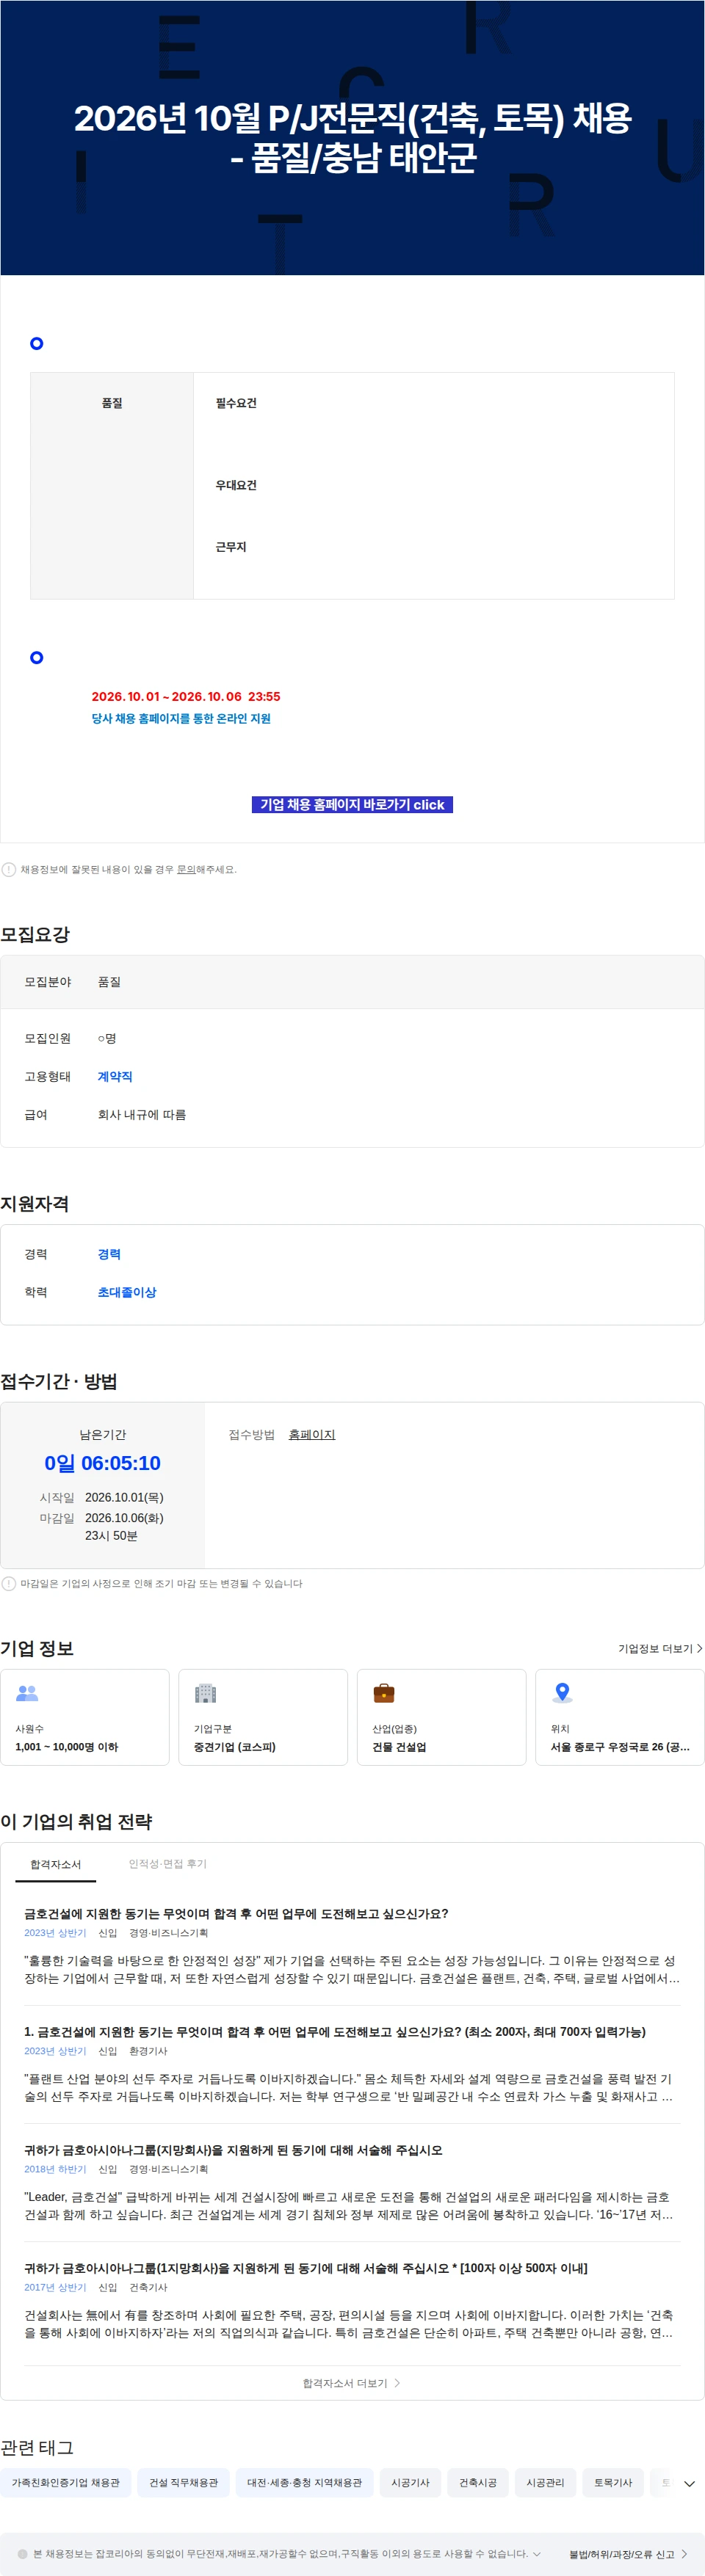Click the 필수요건 label in the table
The width and height of the screenshot is (705, 2576).
pos(236,403)
